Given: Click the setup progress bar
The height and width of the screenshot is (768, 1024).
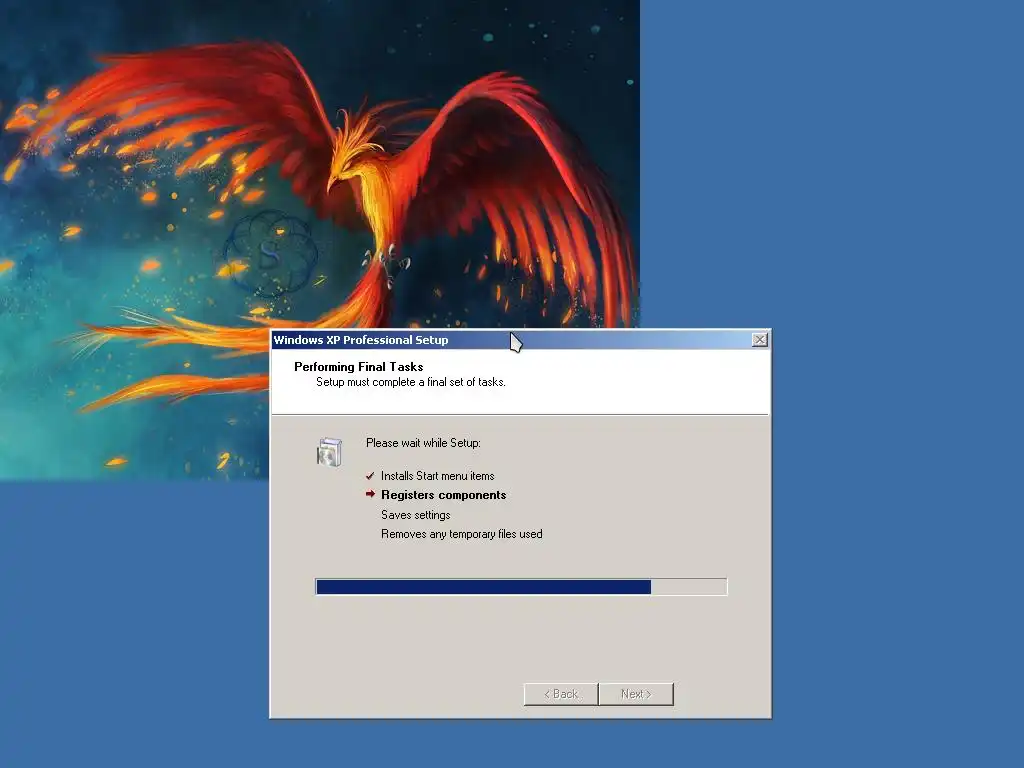Looking at the screenshot, I should coord(521,586).
